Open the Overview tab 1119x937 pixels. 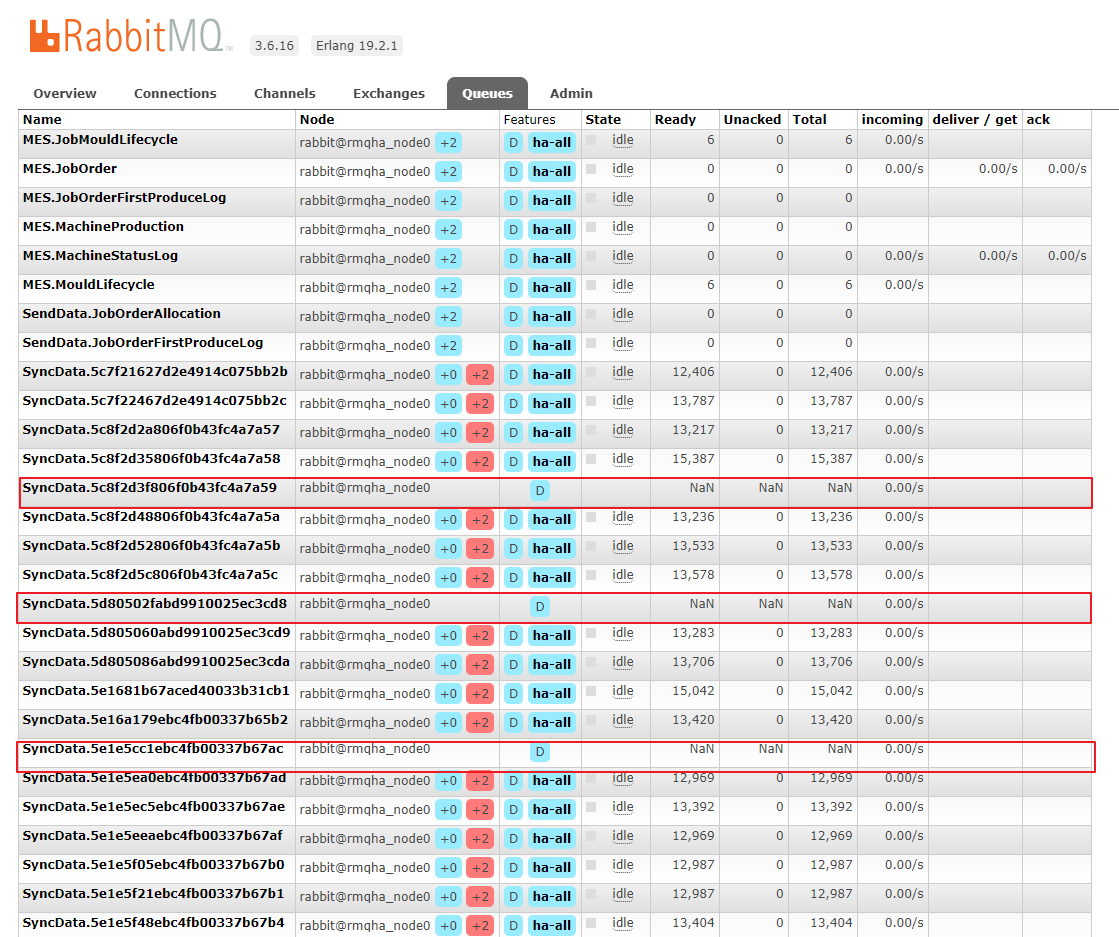65,93
